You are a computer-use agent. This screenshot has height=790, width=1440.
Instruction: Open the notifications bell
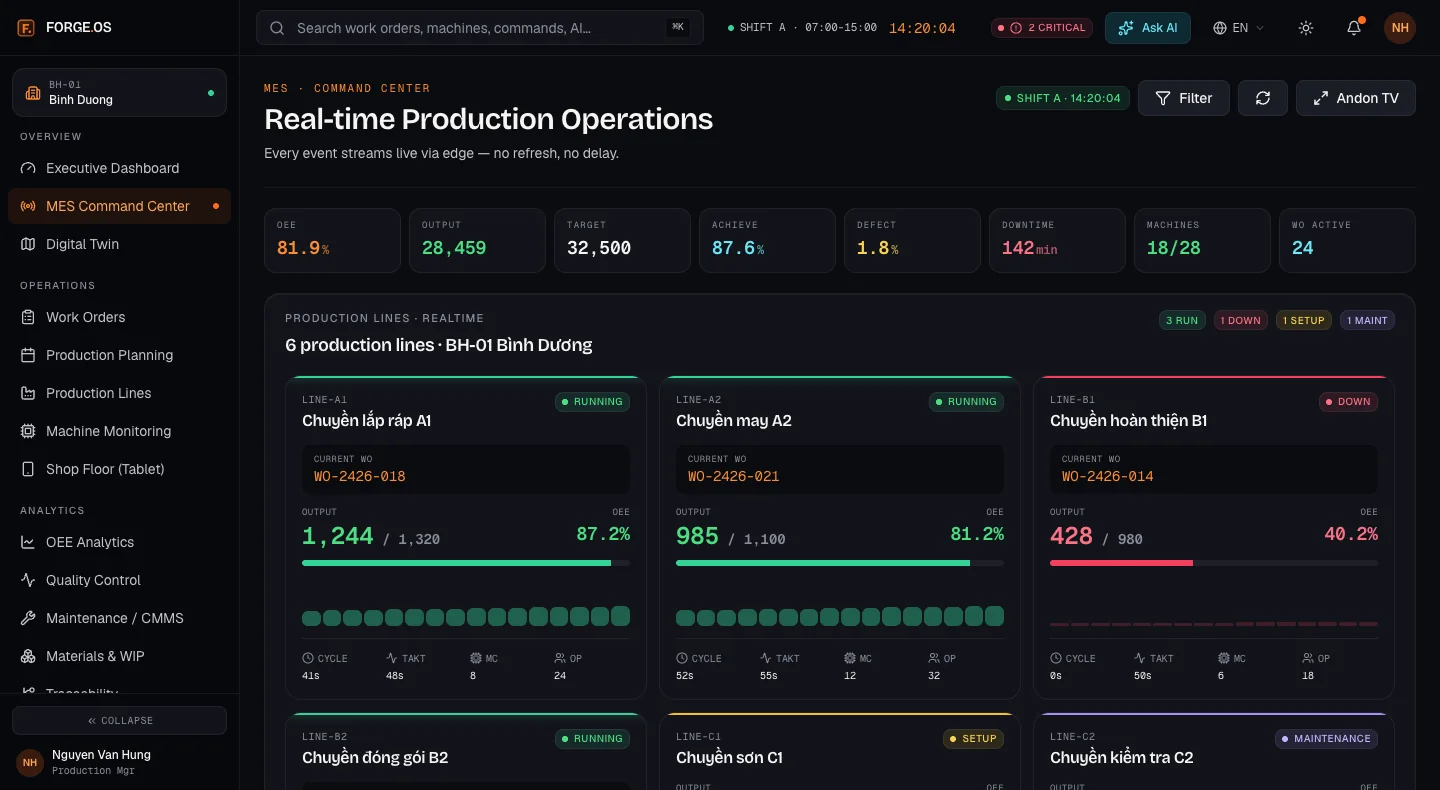point(1354,28)
